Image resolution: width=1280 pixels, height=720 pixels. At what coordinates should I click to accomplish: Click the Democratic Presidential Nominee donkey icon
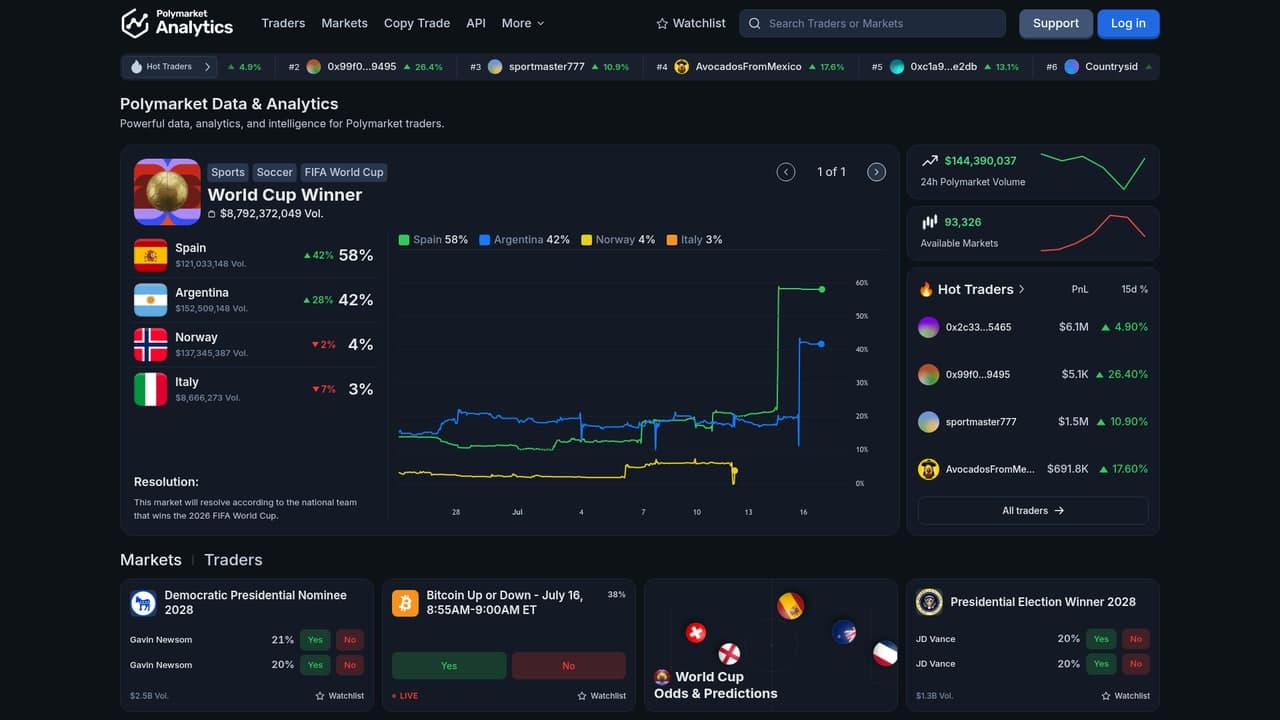[x=143, y=602]
